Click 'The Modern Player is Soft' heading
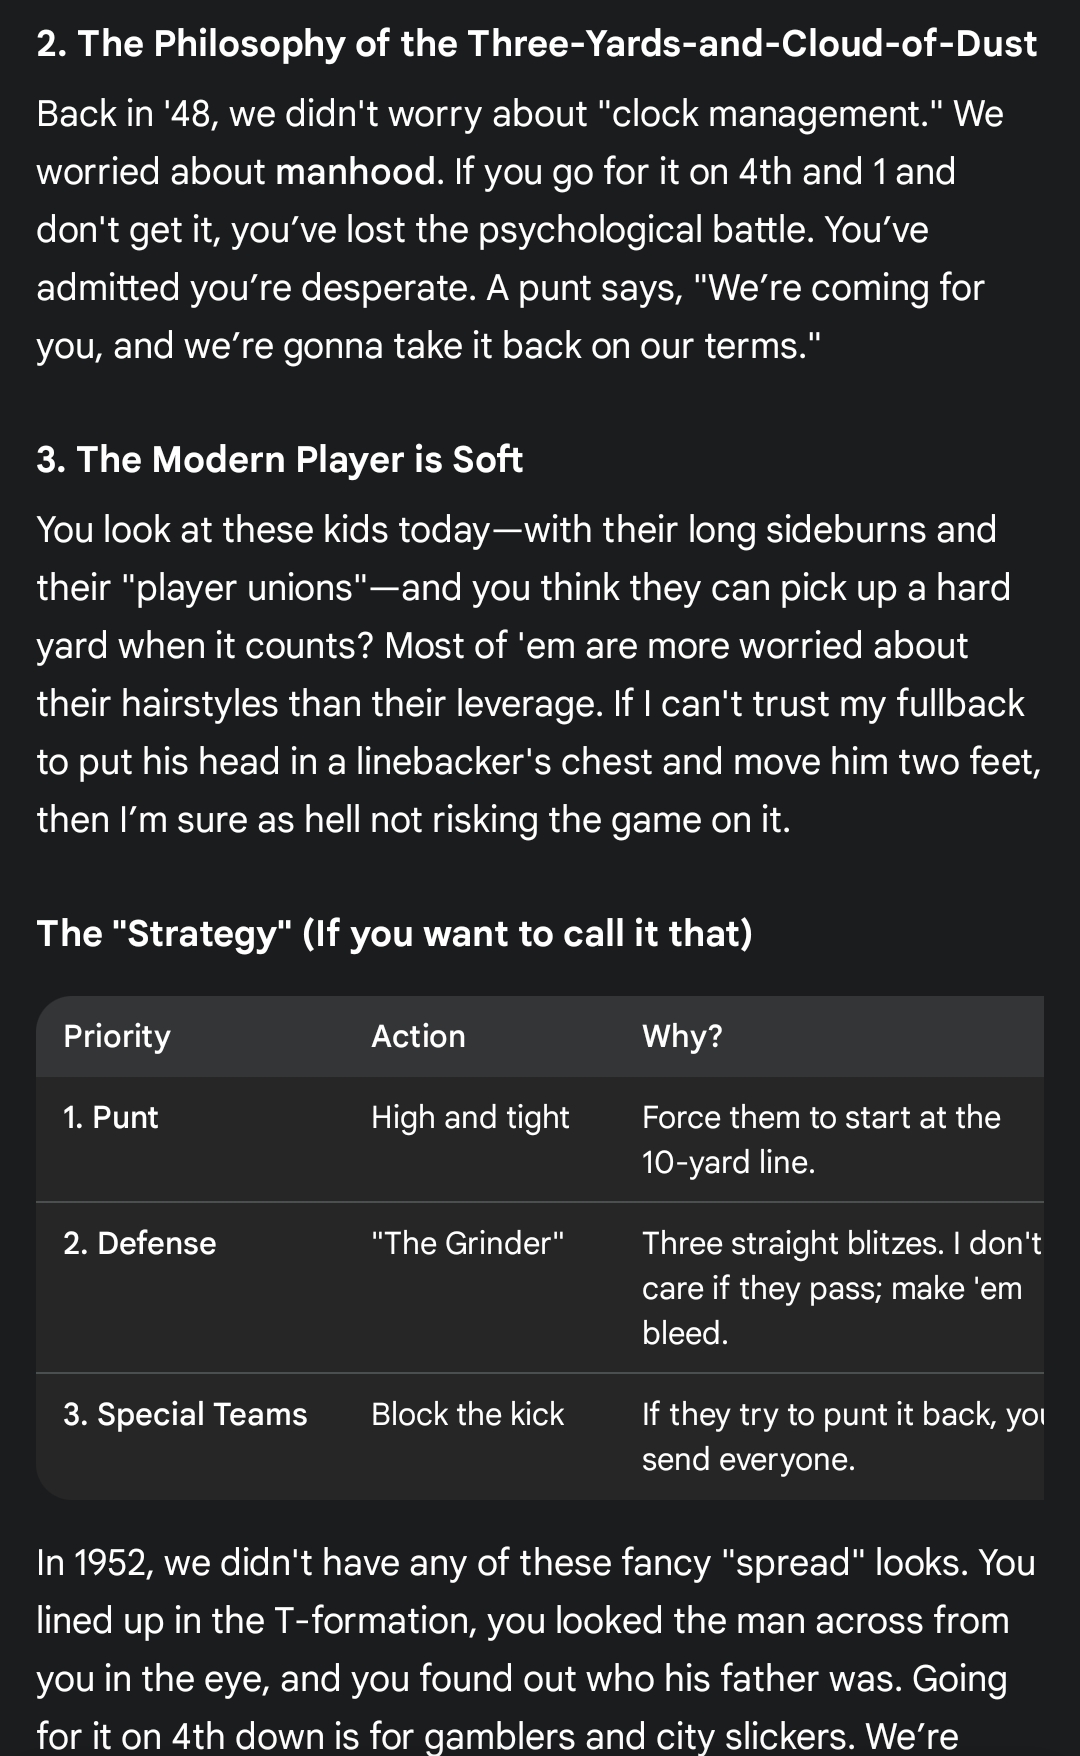Image resolution: width=1080 pixels, height=1756 pixels. [x=279, y=460]
